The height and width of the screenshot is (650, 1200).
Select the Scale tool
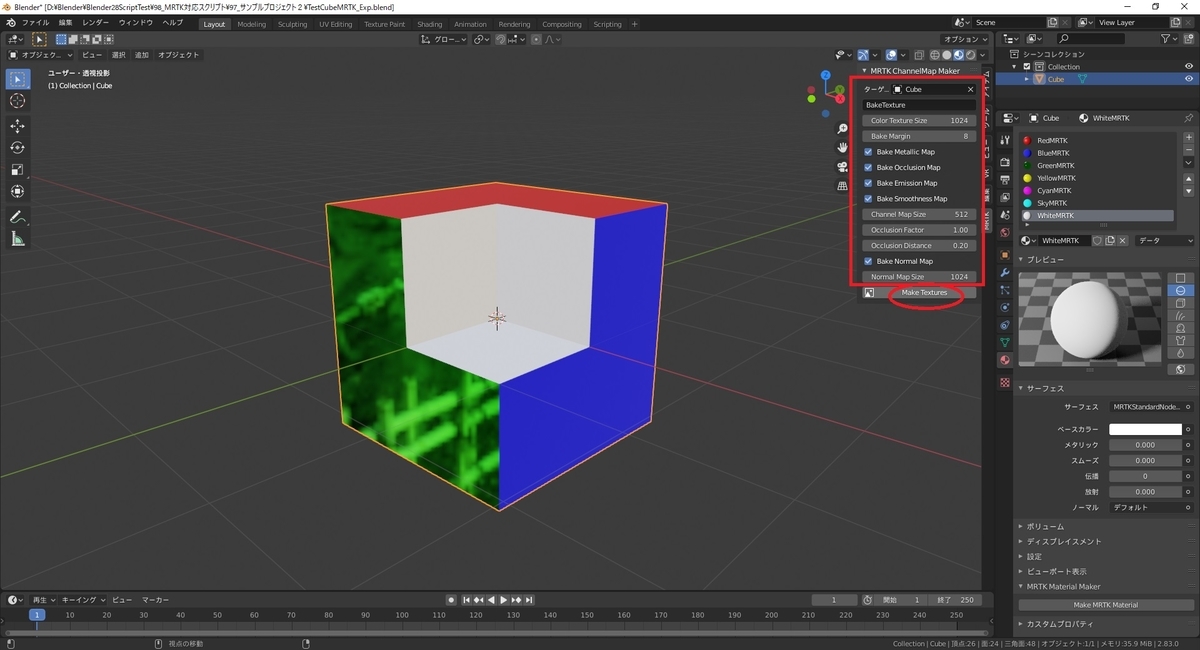click(x=17, y=170)
